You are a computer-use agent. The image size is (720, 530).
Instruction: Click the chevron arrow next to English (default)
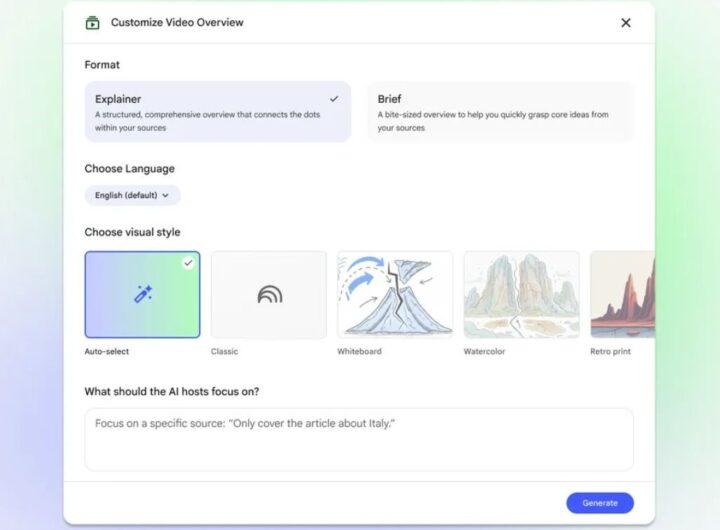tap(166, 196)
